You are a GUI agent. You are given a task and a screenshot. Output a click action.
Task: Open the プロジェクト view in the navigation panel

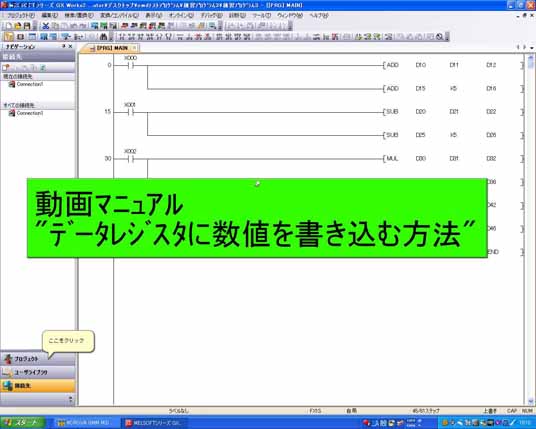tap(38, 359)
